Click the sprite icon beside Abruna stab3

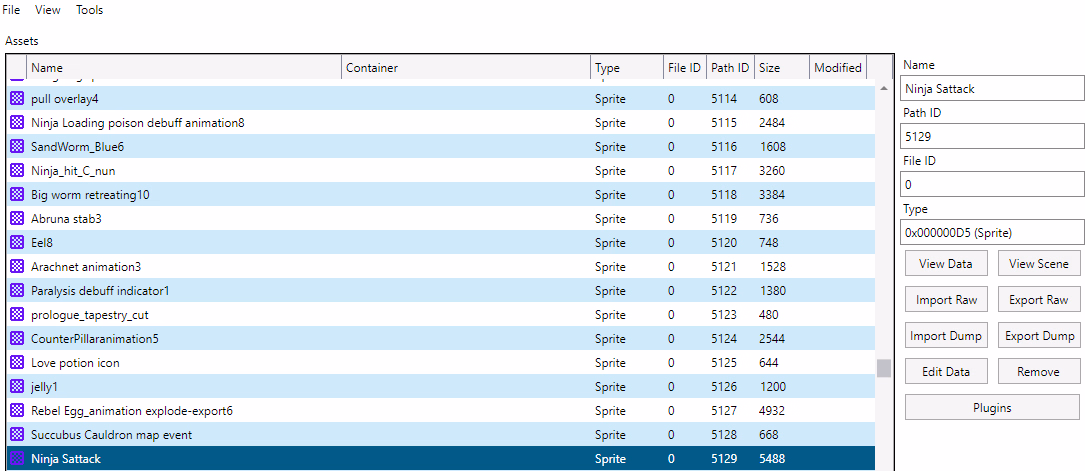click(x=17, y=219)
